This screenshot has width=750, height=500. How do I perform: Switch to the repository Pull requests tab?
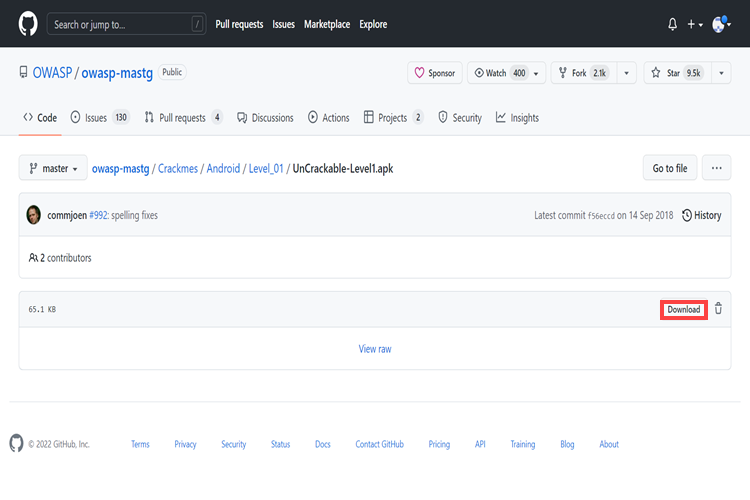click(x=184, y=117)
